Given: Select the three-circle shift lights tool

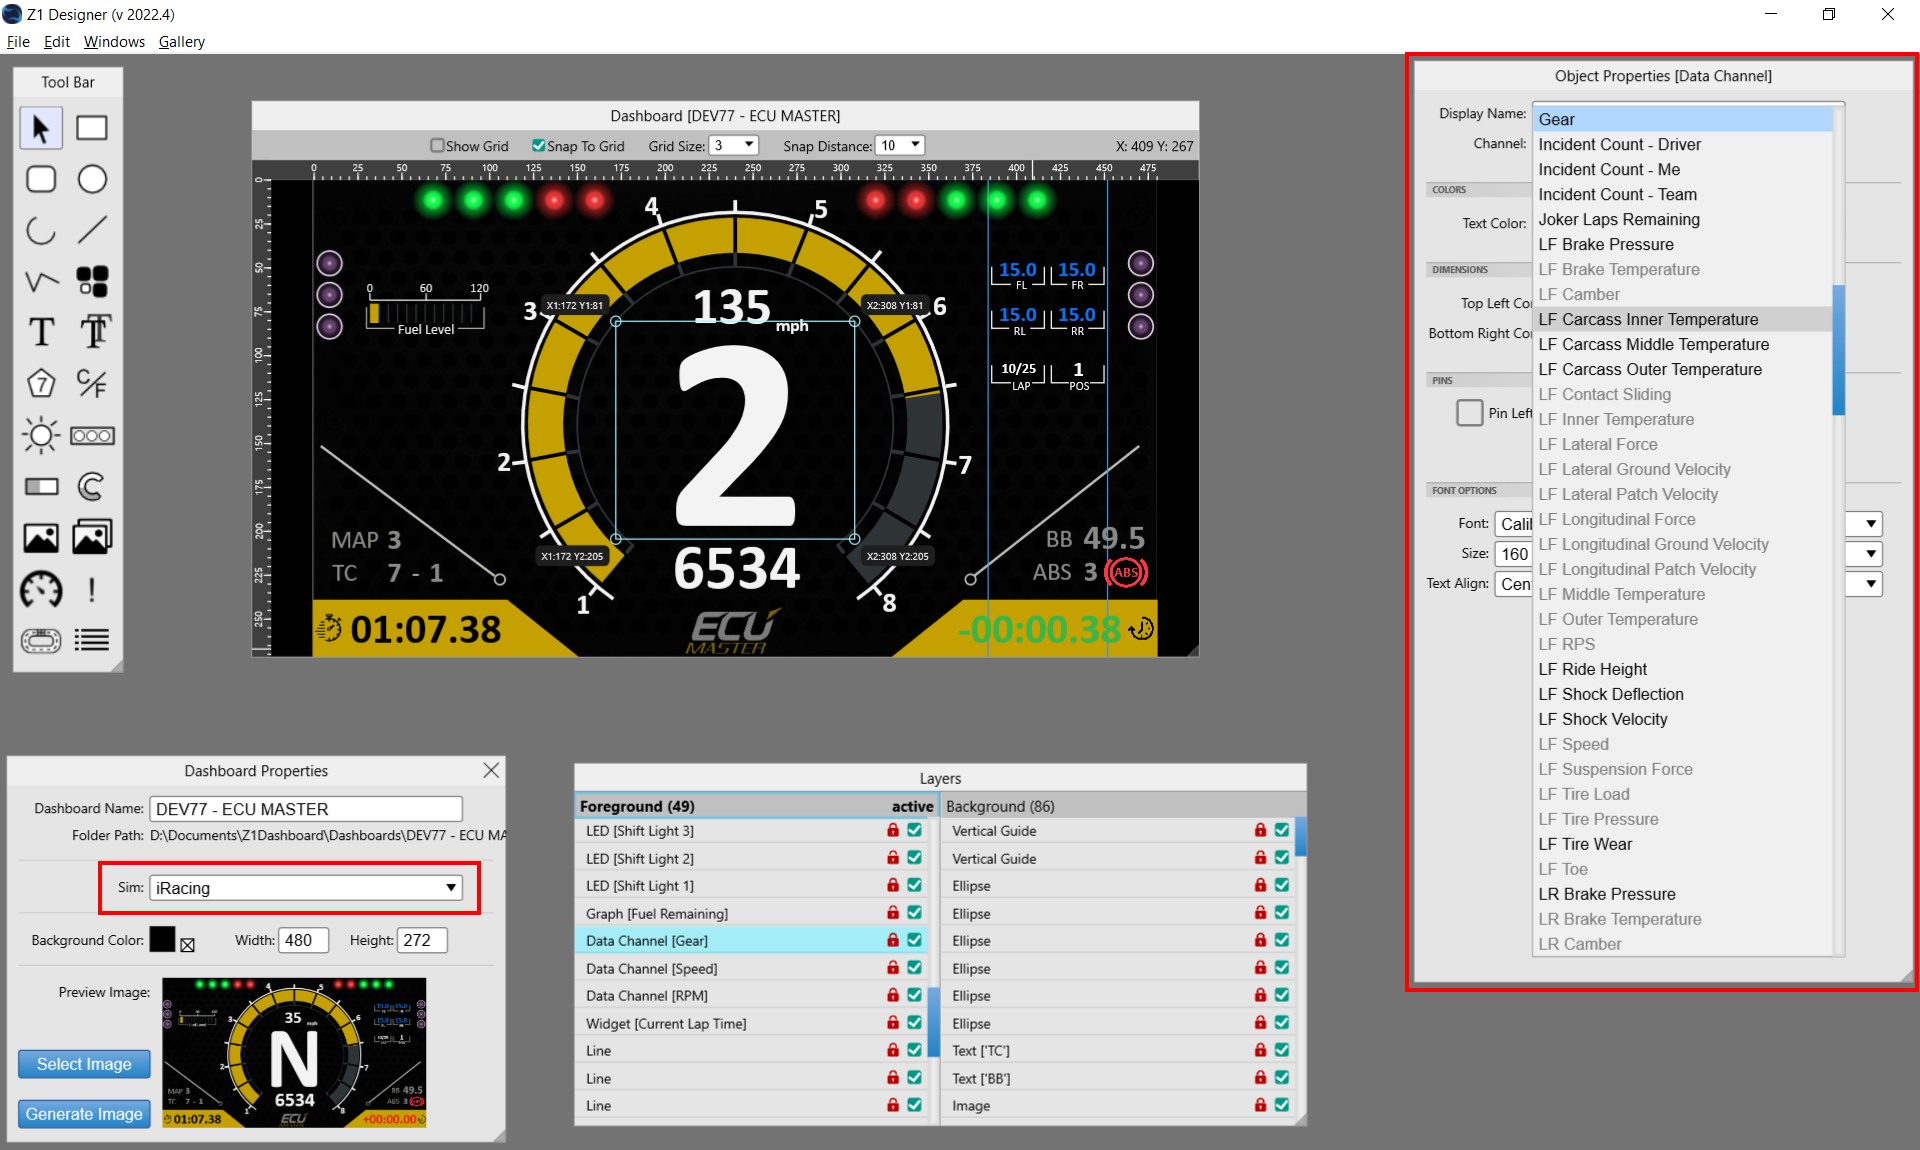Looking at the screenshot, I should pos(92,435).
